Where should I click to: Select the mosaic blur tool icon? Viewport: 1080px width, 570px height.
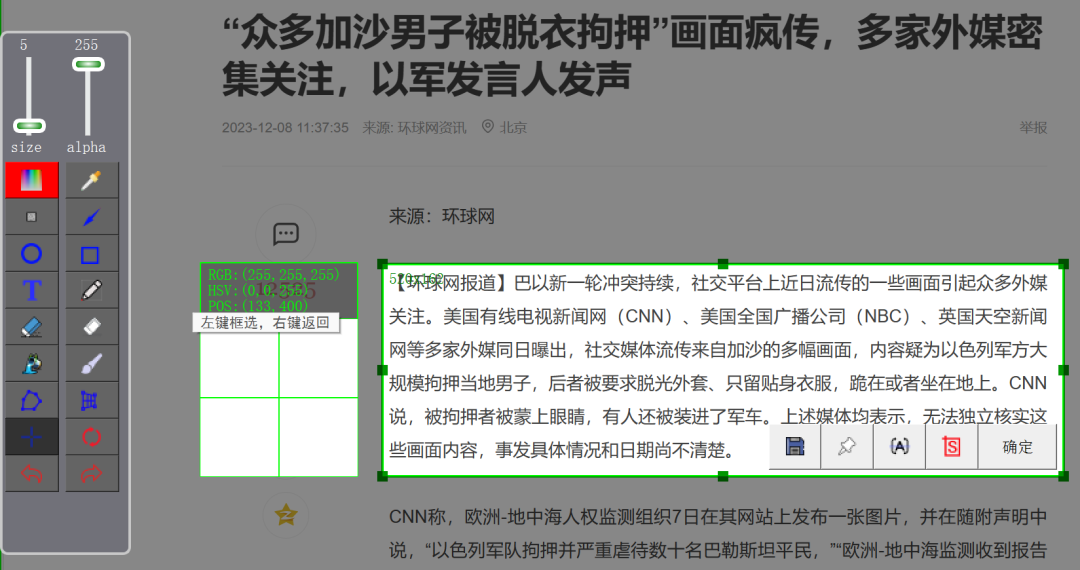[32, 363]
